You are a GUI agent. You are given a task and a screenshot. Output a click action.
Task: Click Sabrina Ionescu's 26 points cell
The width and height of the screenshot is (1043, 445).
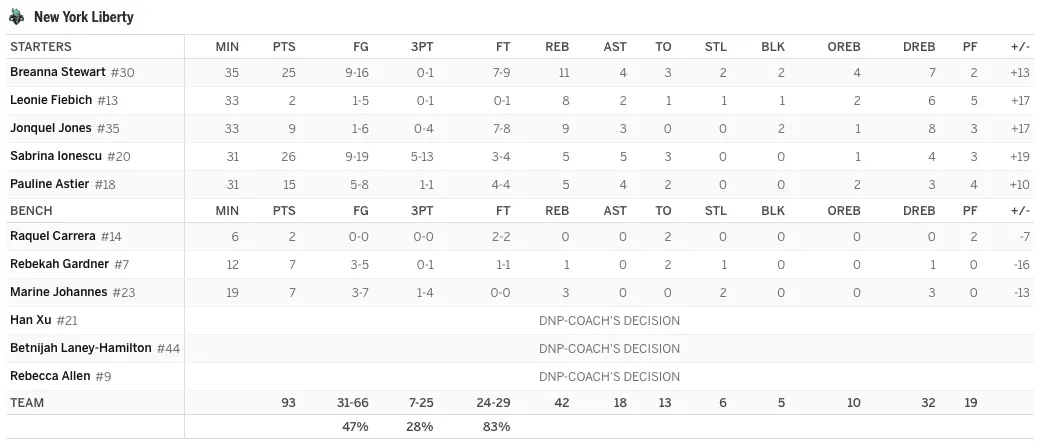288,156
